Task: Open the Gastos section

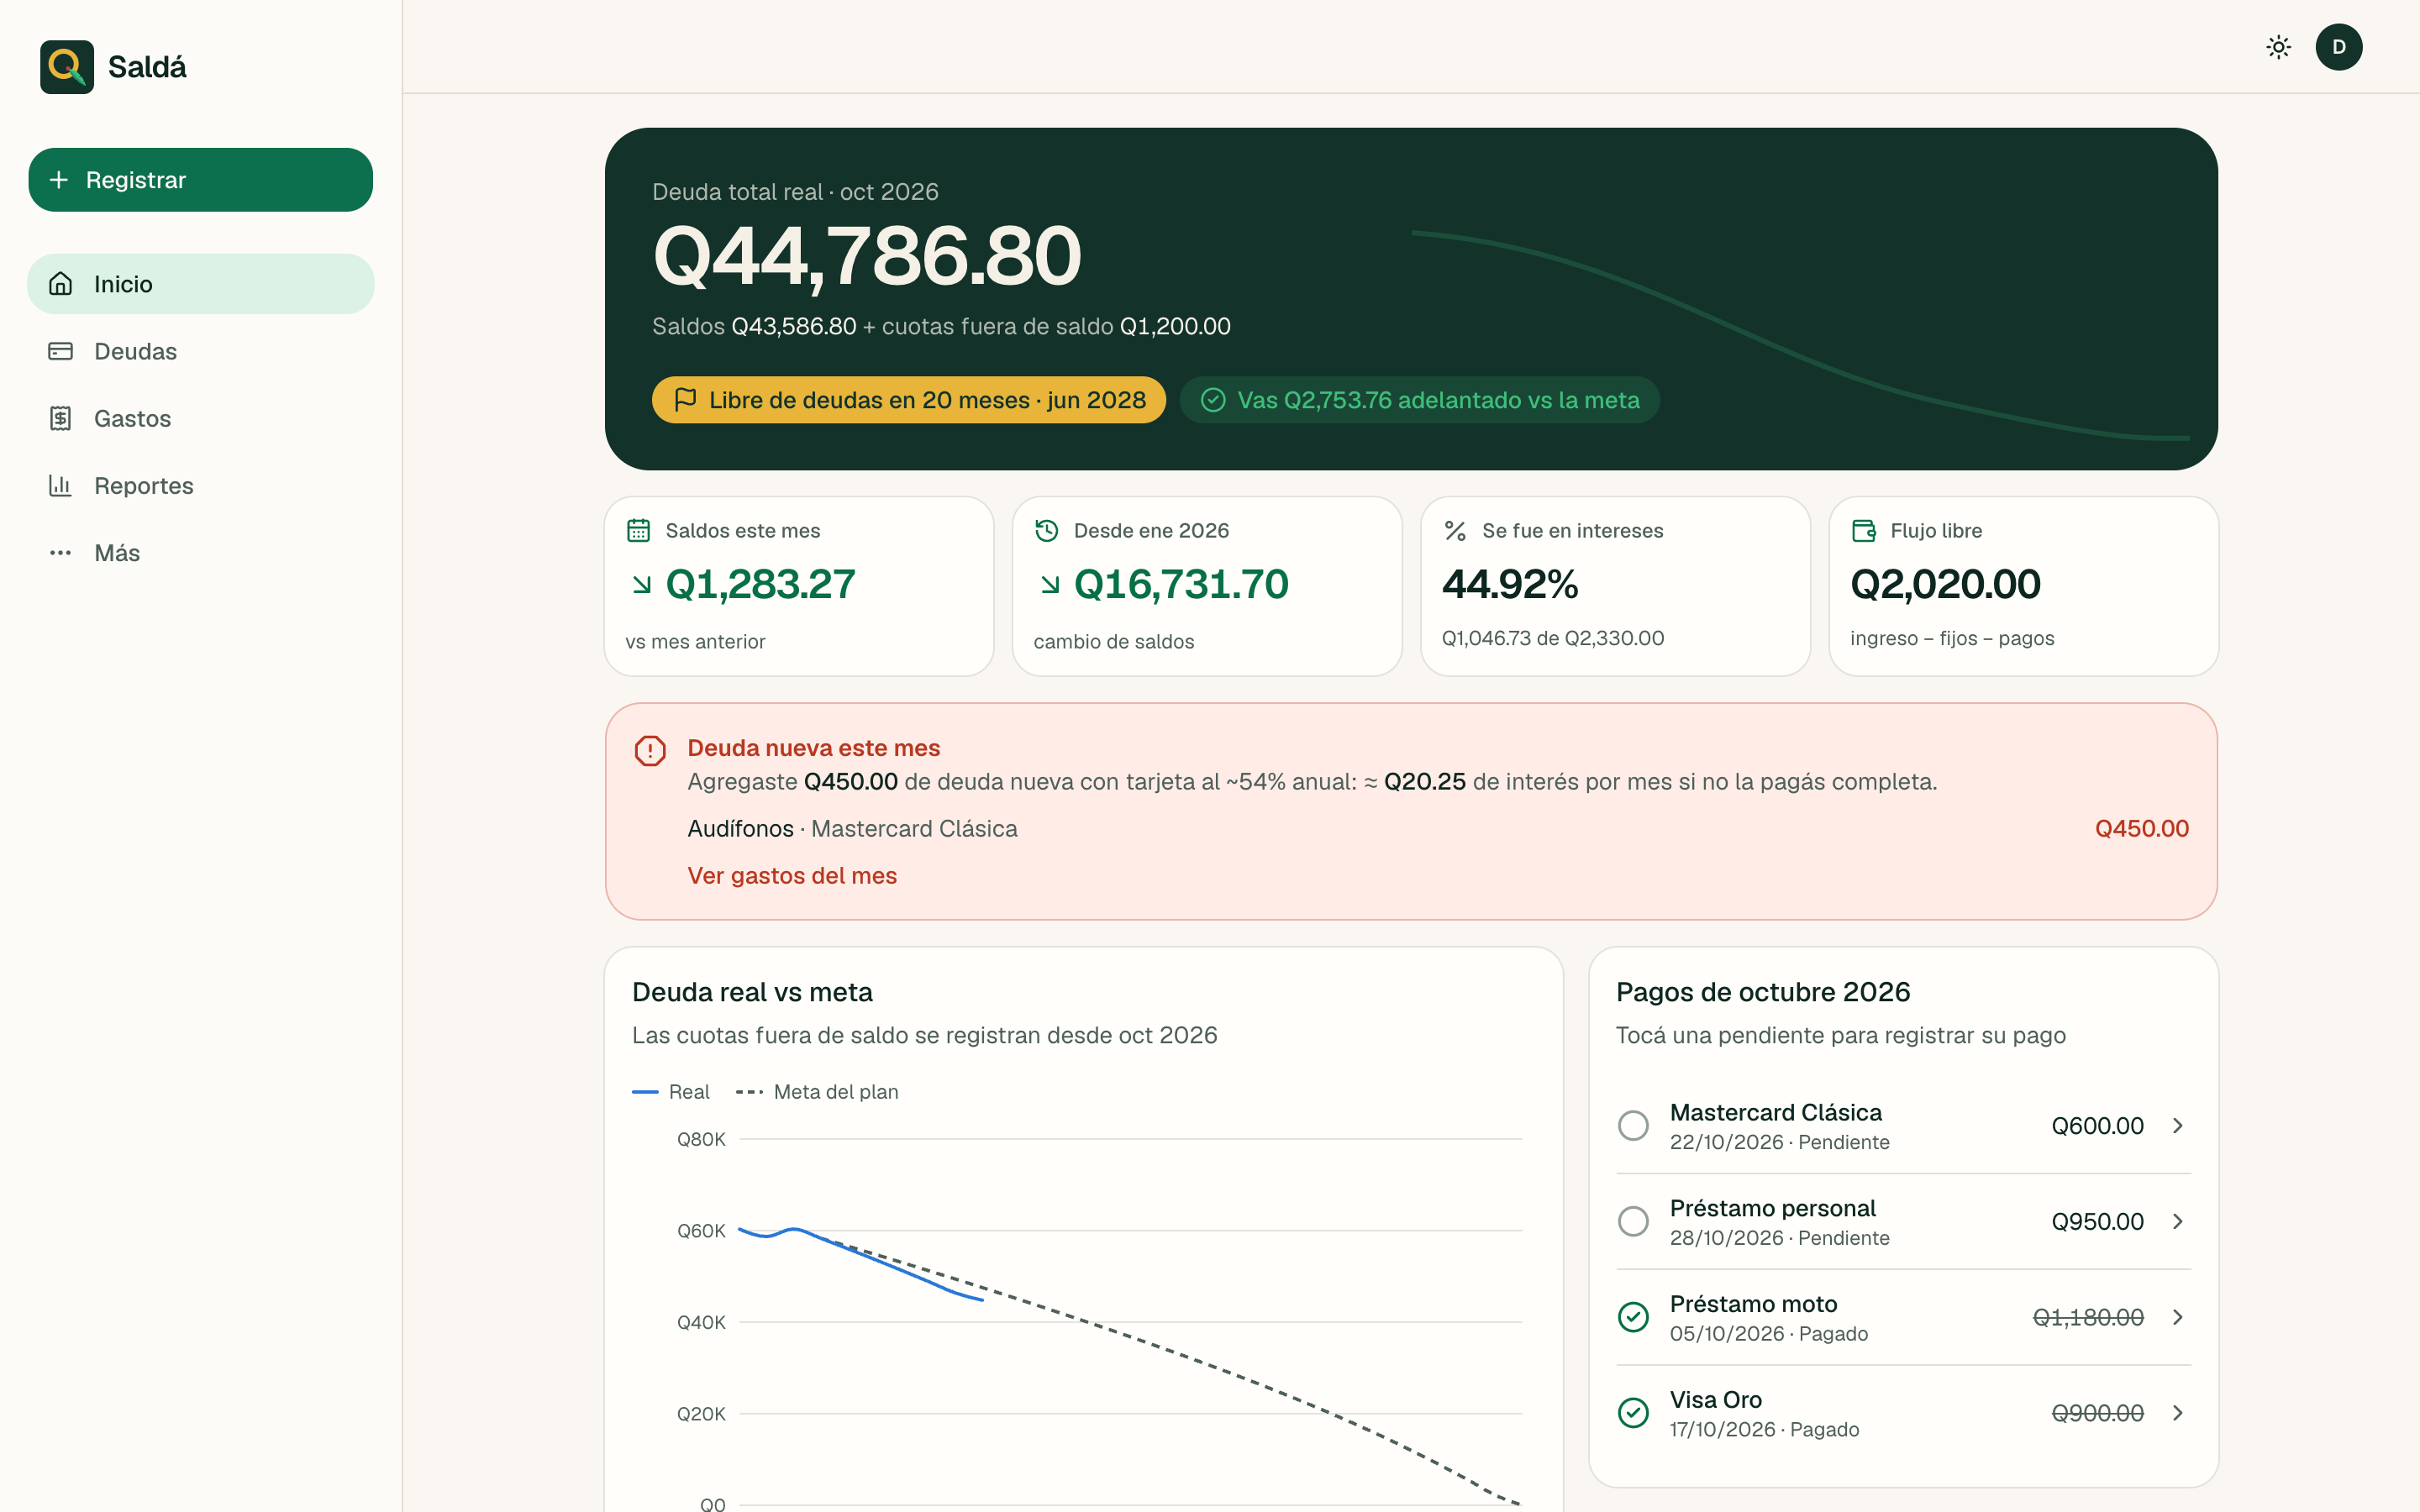Action: (201, 418)
